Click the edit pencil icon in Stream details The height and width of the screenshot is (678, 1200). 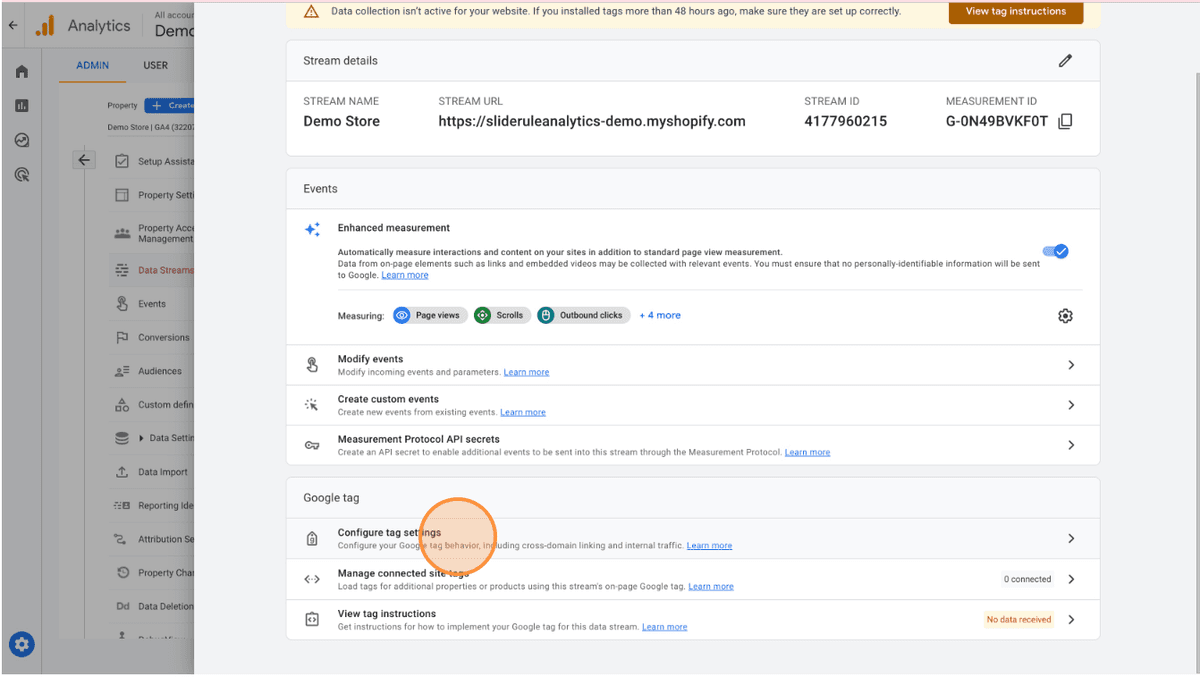pos(1065,61)
